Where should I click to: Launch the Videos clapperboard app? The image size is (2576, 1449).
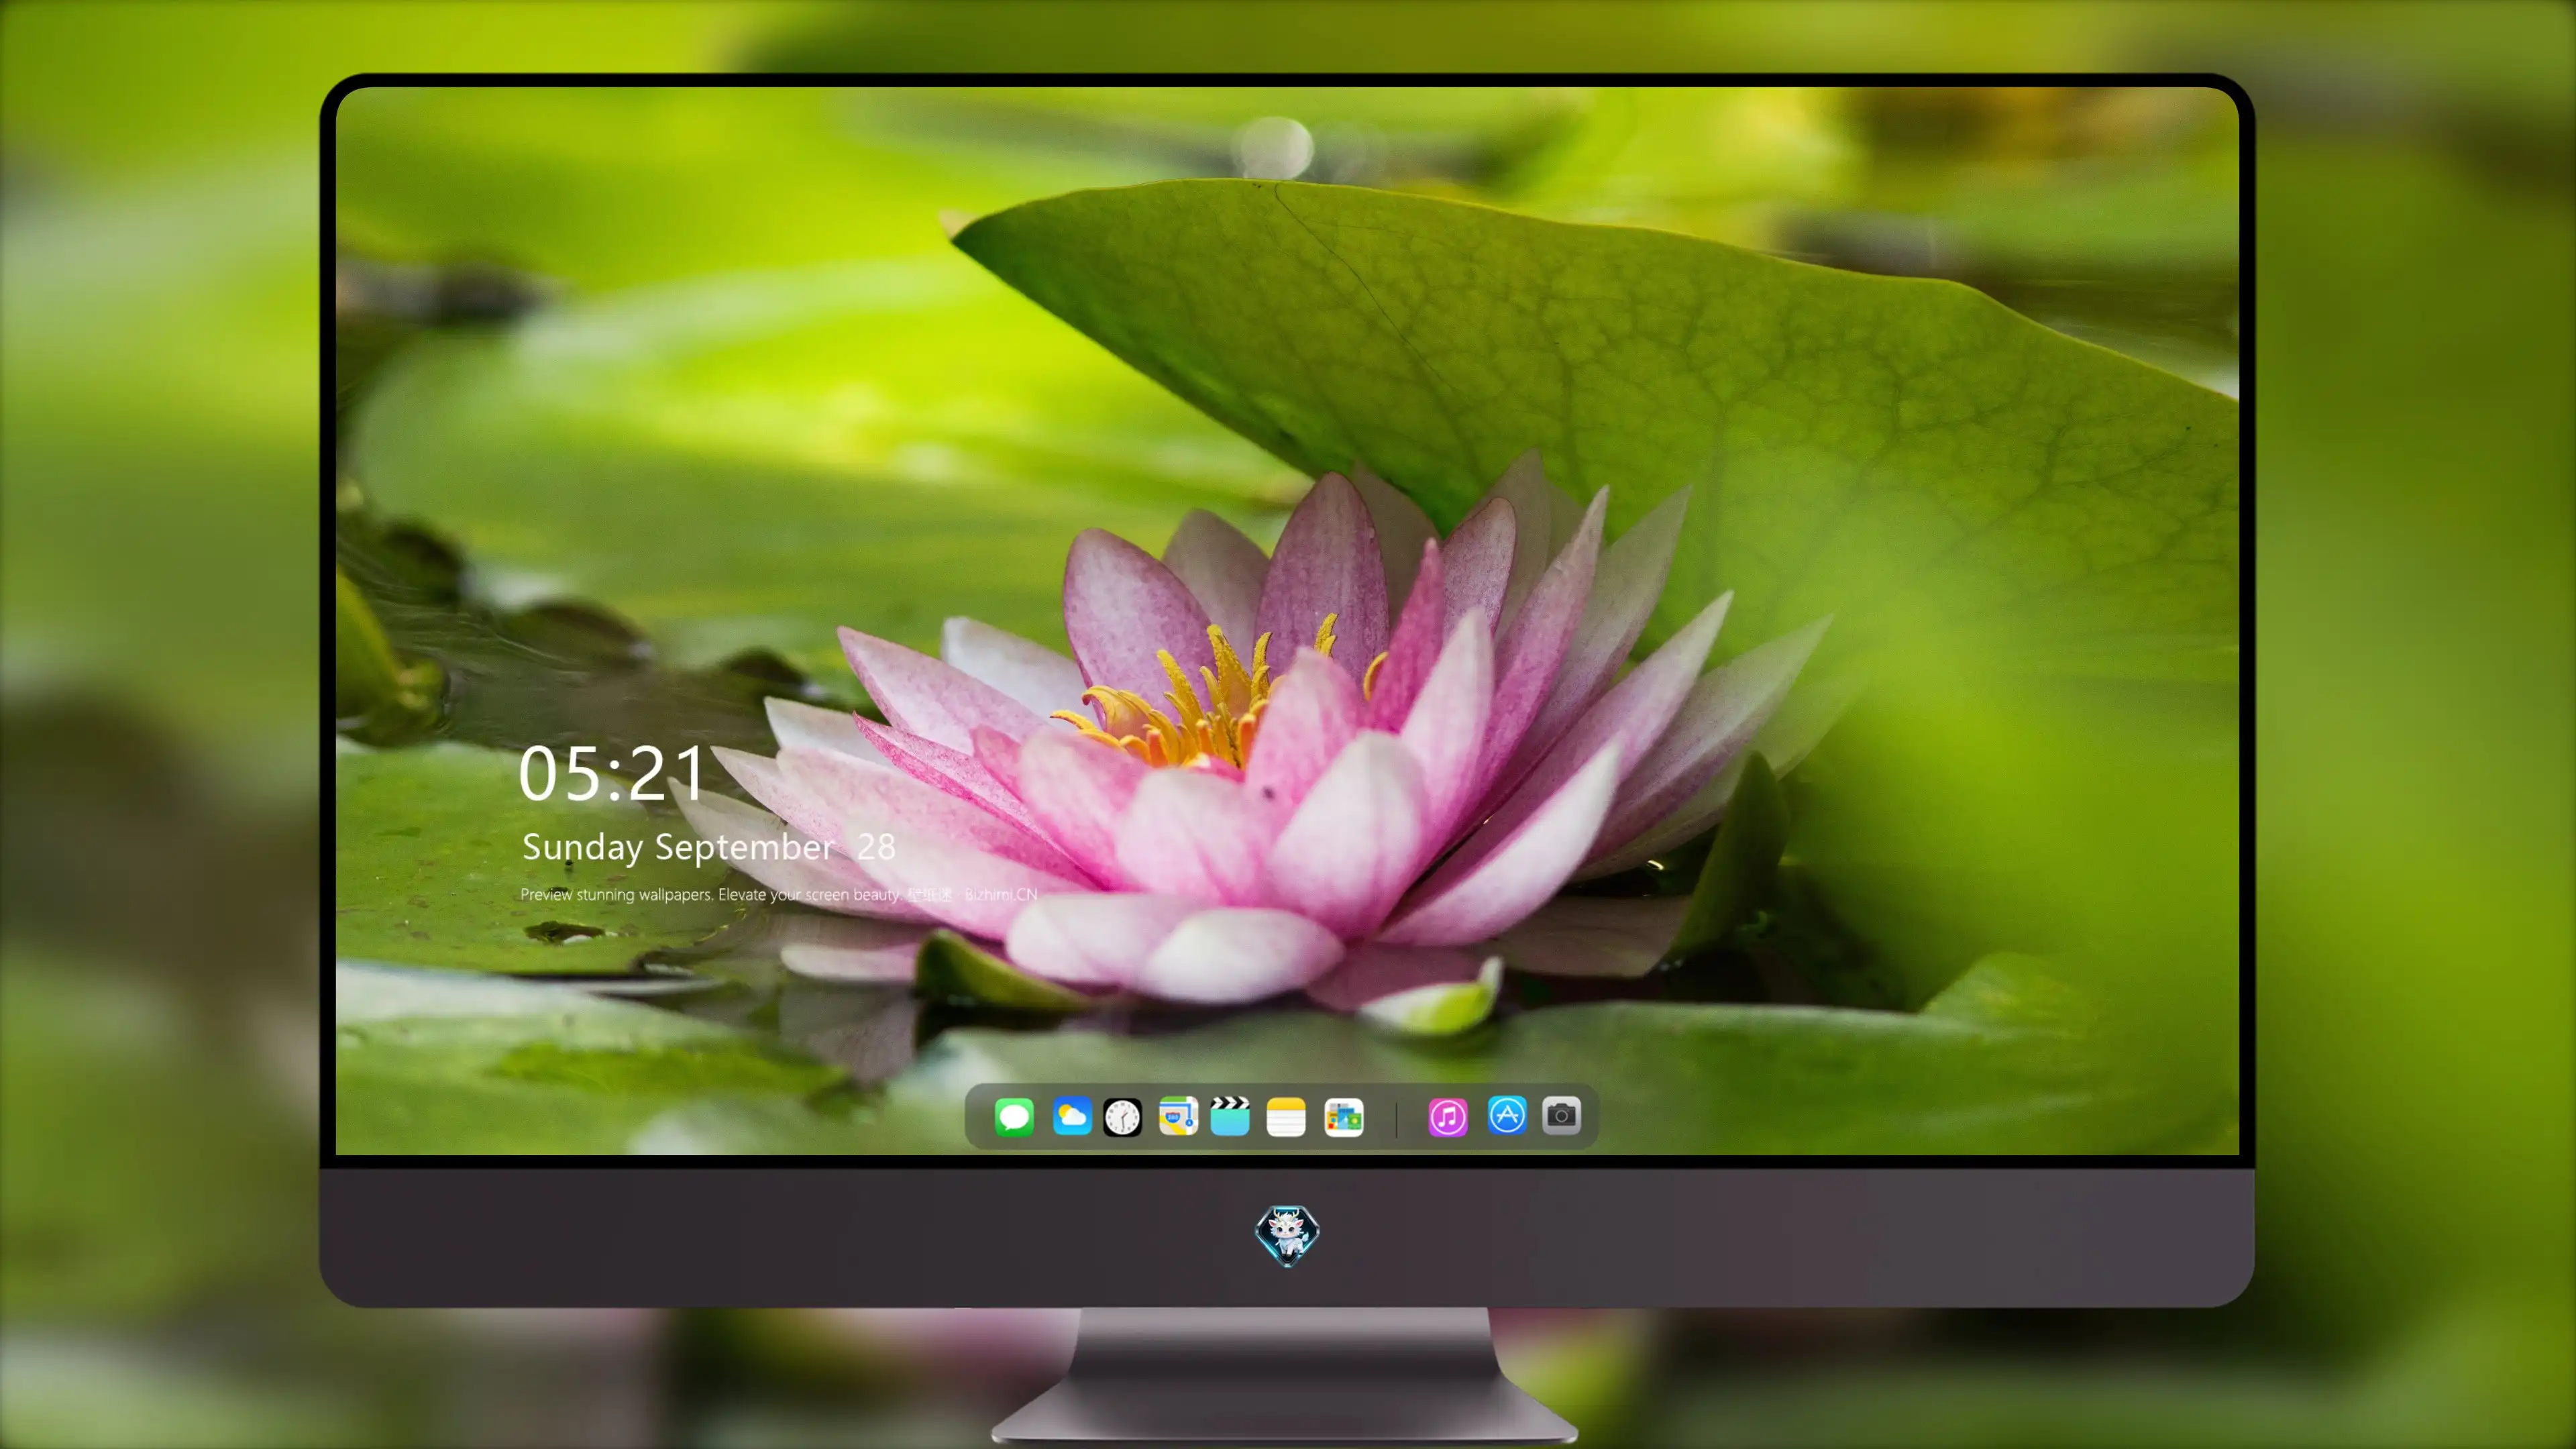(1230, 1116)
